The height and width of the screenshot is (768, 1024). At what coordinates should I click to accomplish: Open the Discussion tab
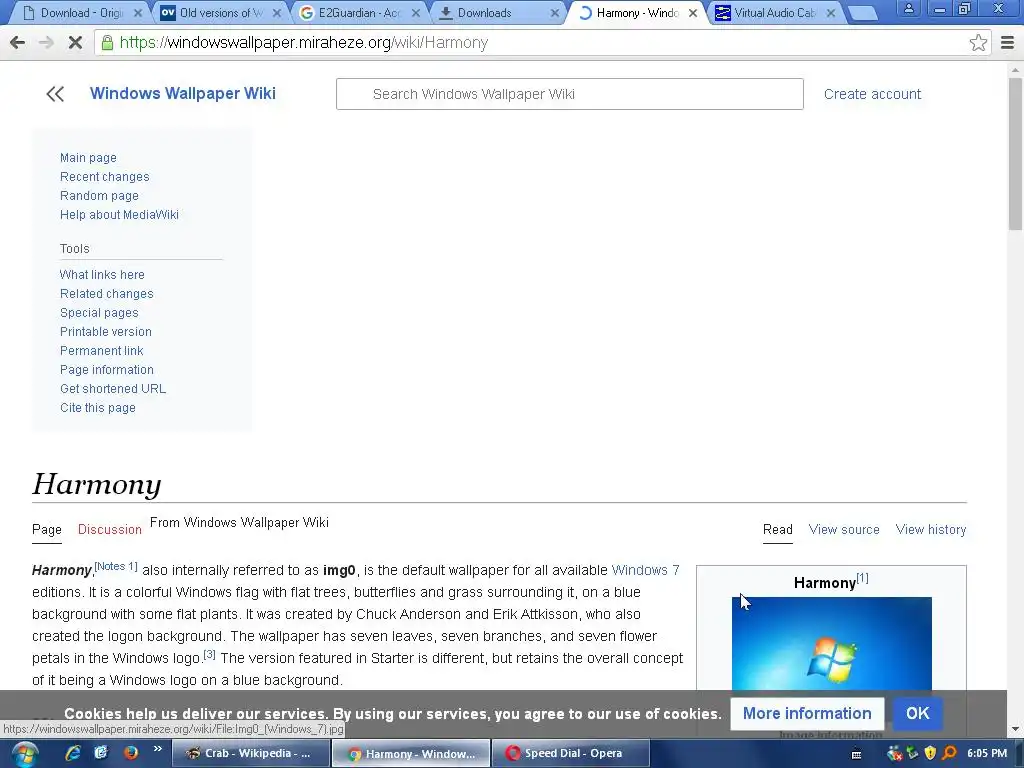pos(110,530)
